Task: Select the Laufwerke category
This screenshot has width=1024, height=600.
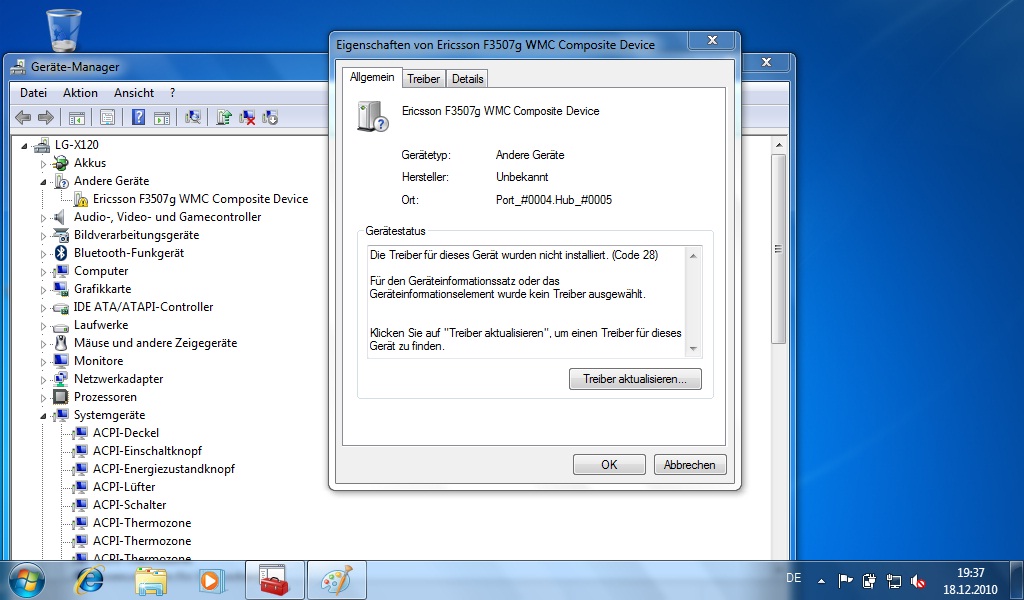Action: click(101, 324)
